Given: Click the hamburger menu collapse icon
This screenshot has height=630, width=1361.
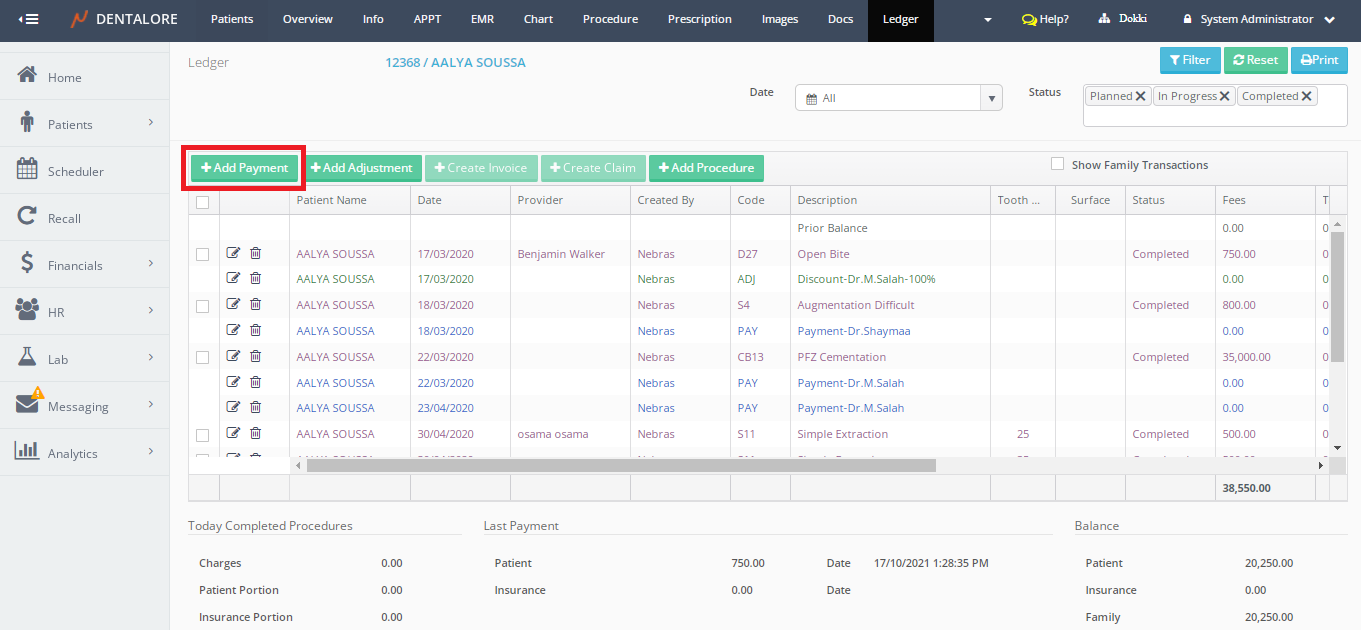Looking at the screenshot, I should (28, 19).
